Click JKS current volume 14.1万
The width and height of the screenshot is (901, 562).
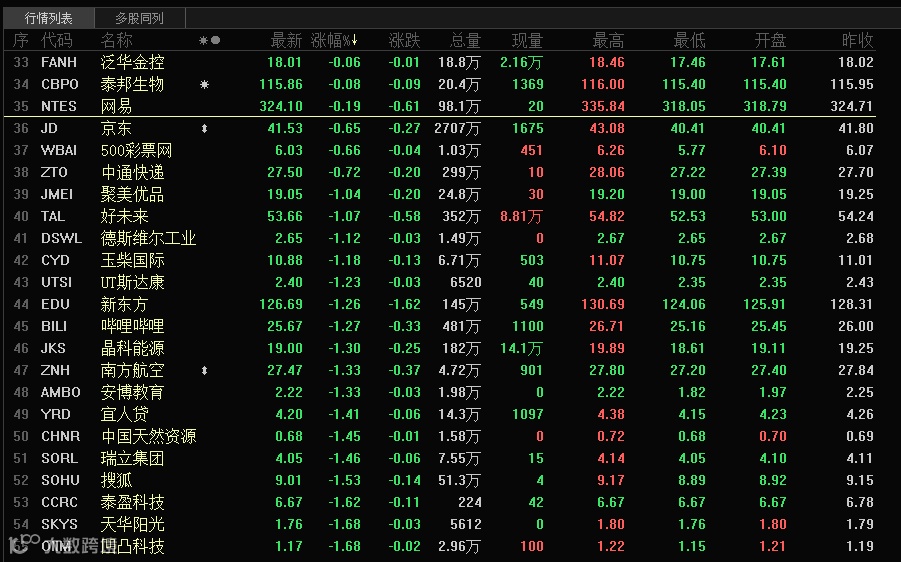click(521, 348)
